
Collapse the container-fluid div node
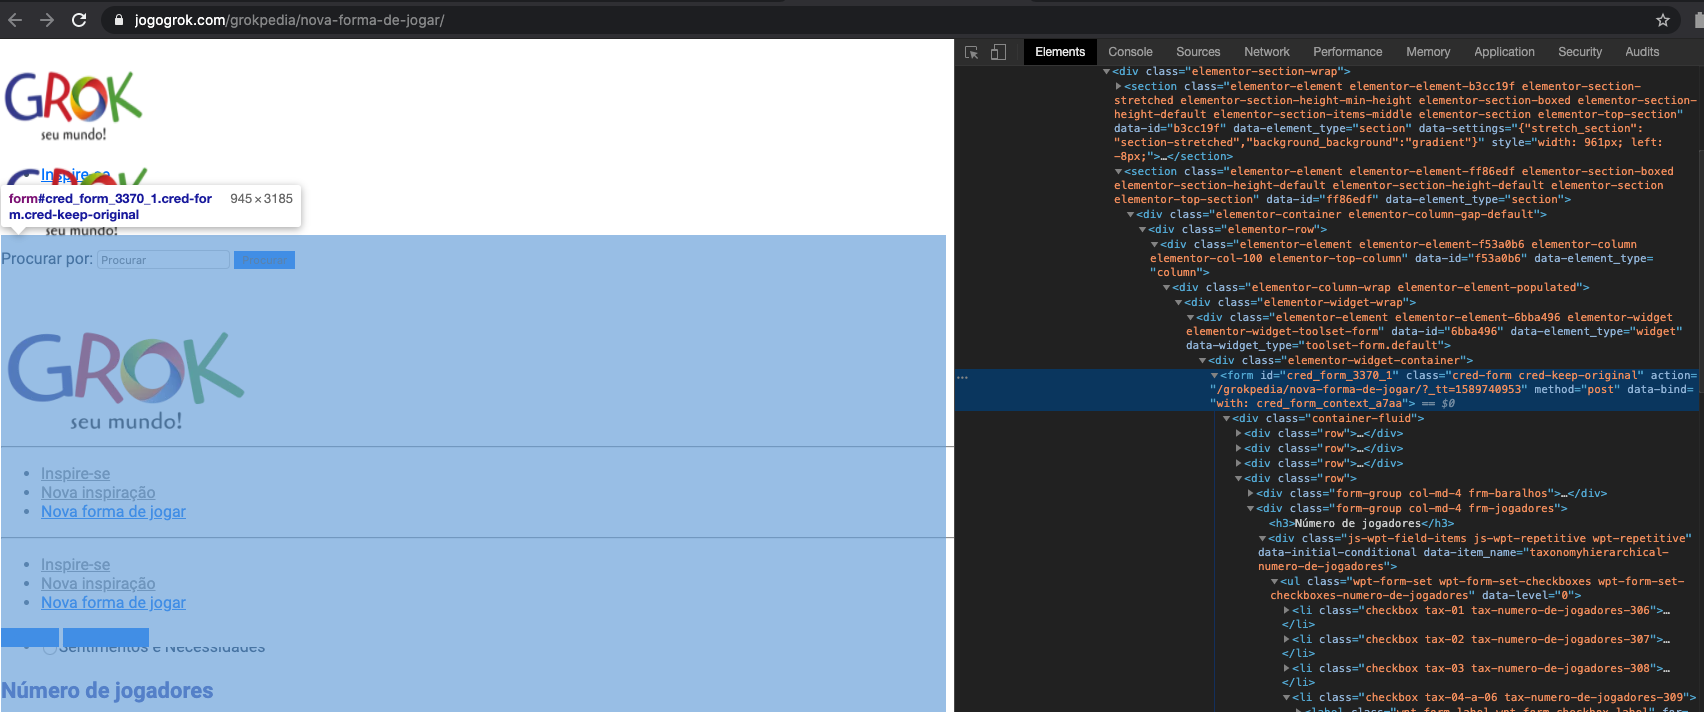coord(1226,419)
